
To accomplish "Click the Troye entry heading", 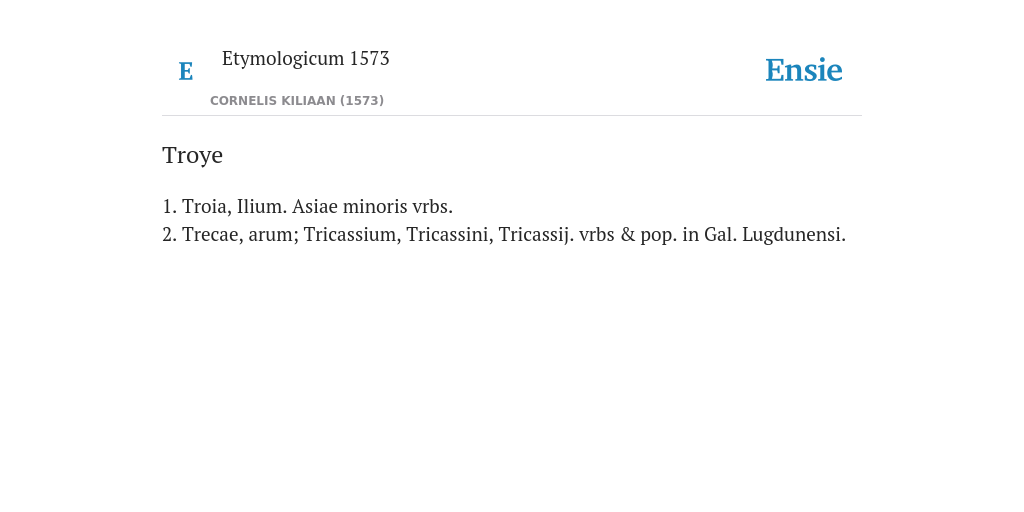I will coord(193,155).
